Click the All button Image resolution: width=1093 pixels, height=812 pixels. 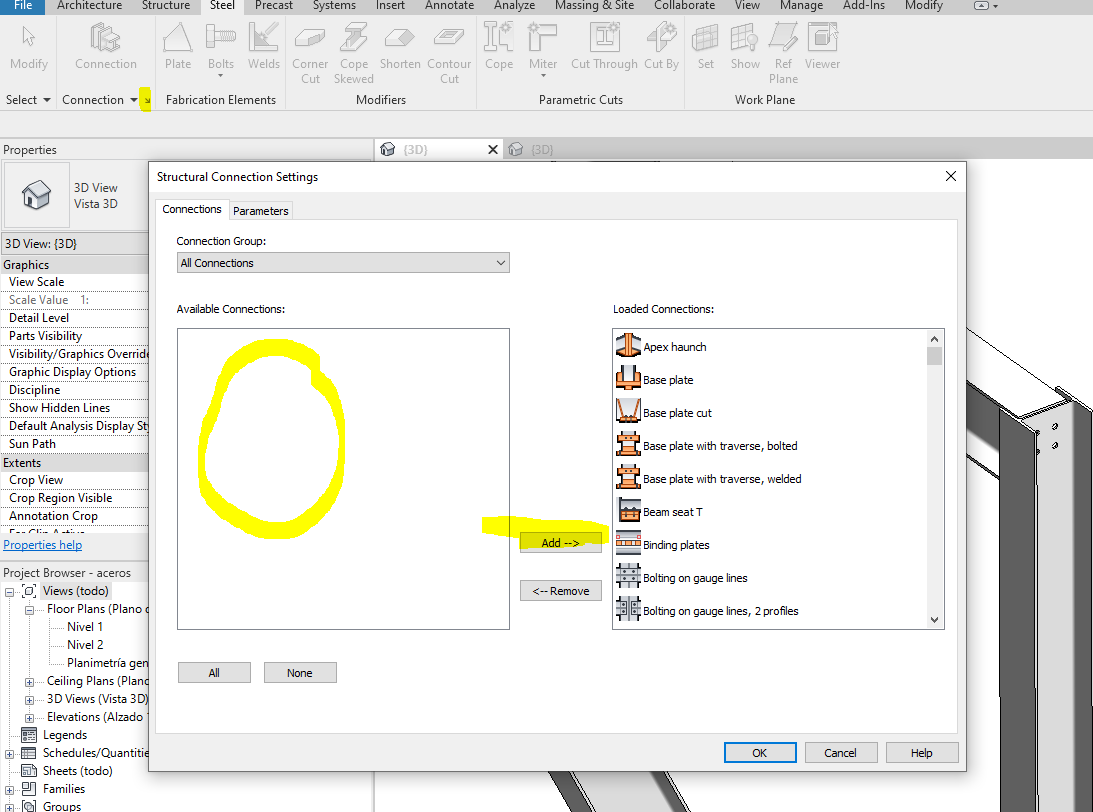pyautogui.click(x=214, y=673)
